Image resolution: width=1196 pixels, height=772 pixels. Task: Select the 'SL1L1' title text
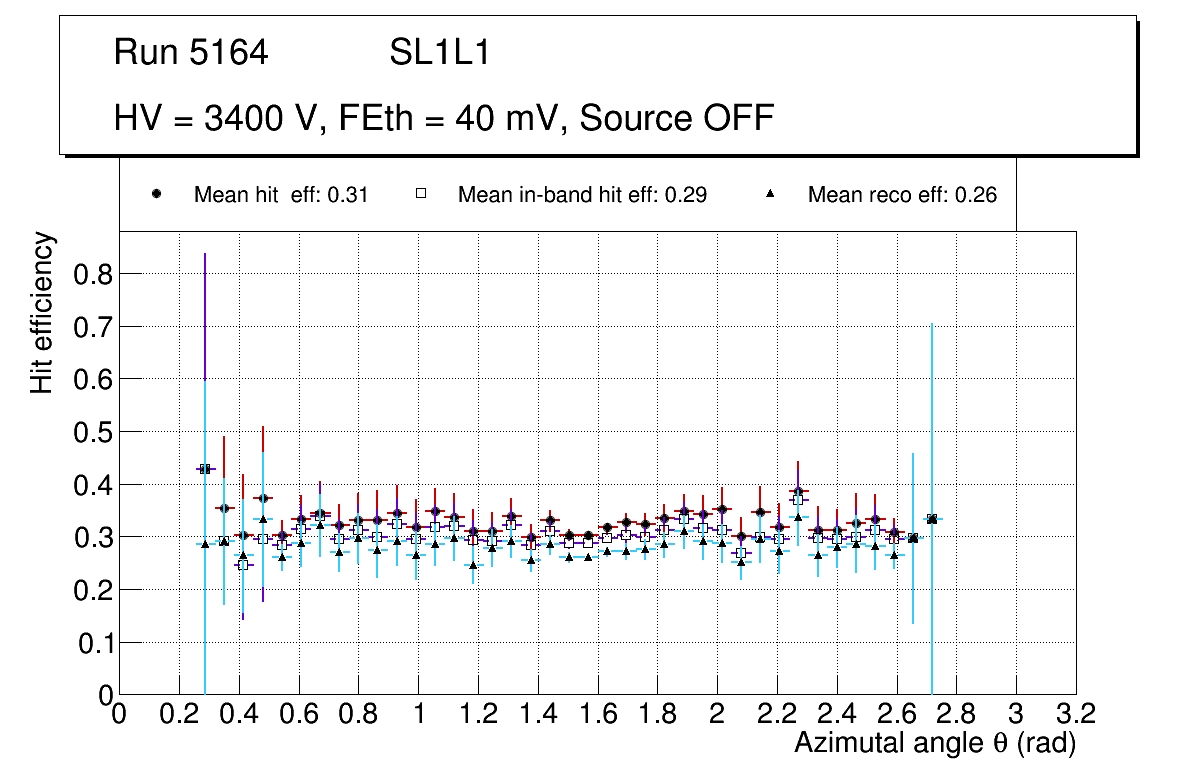pos(439,53)
